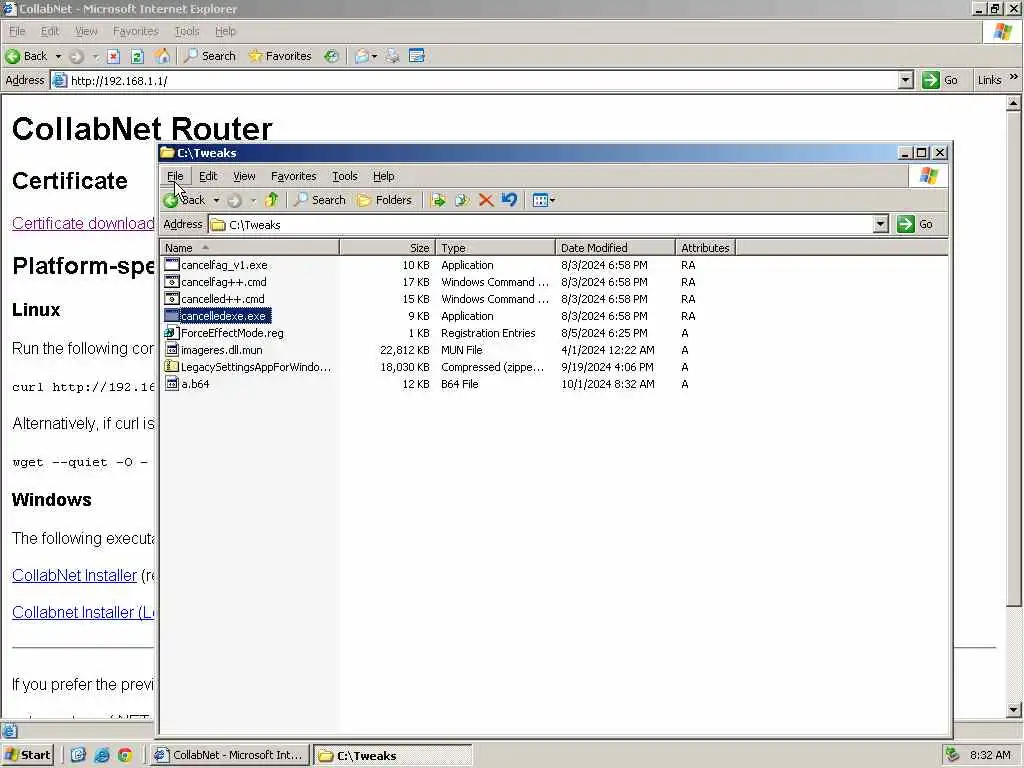Switch to CollabNet Internet Explorer taskbar button
Screen dimensions: 1024x768
click(230, 755)
